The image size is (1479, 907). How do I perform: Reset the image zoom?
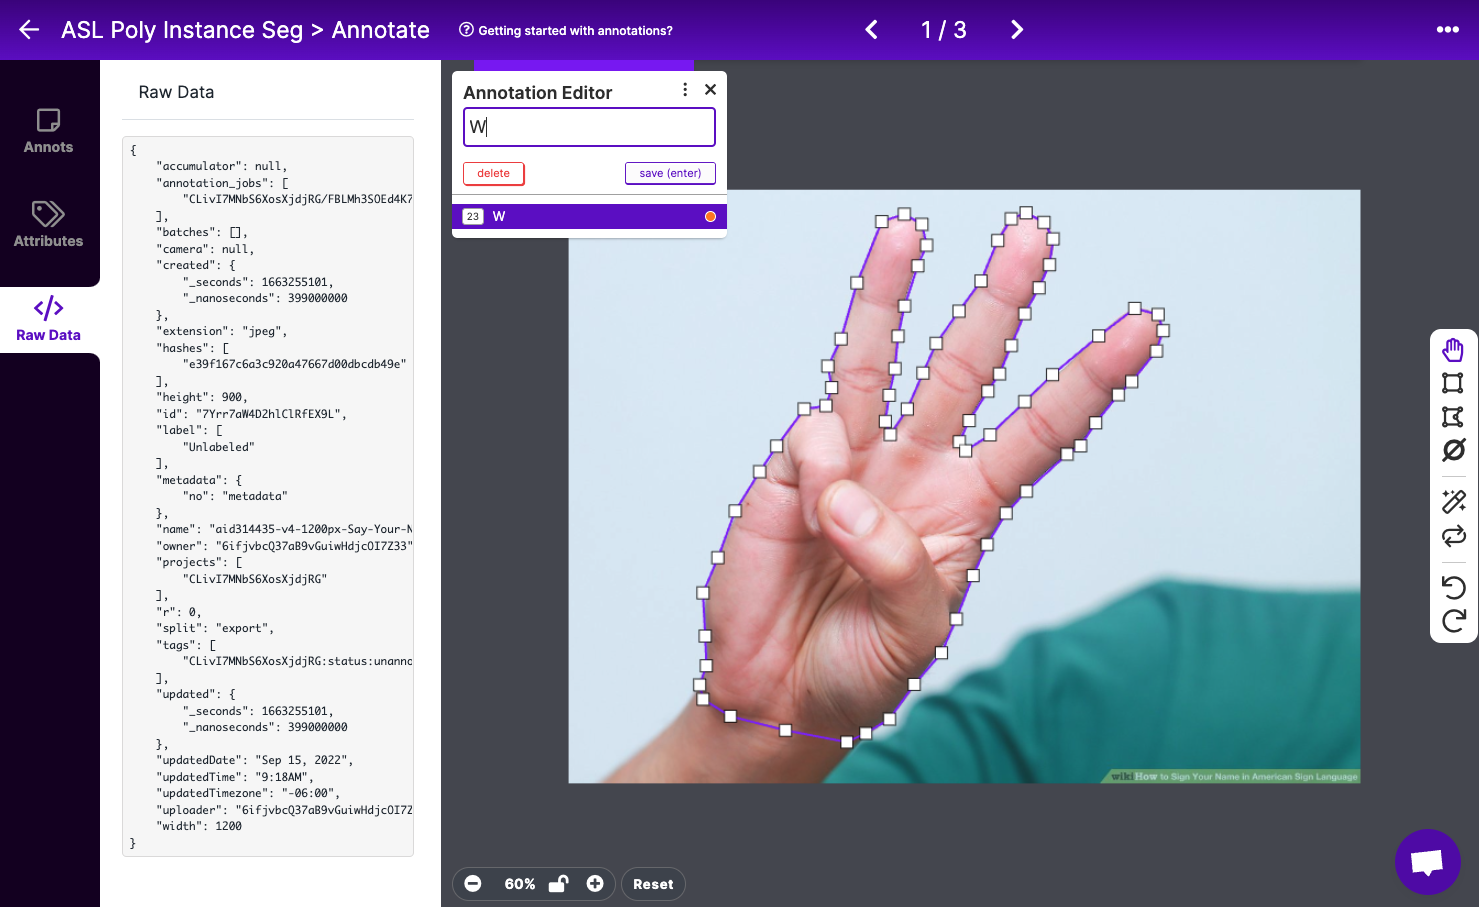coord(653,884)
